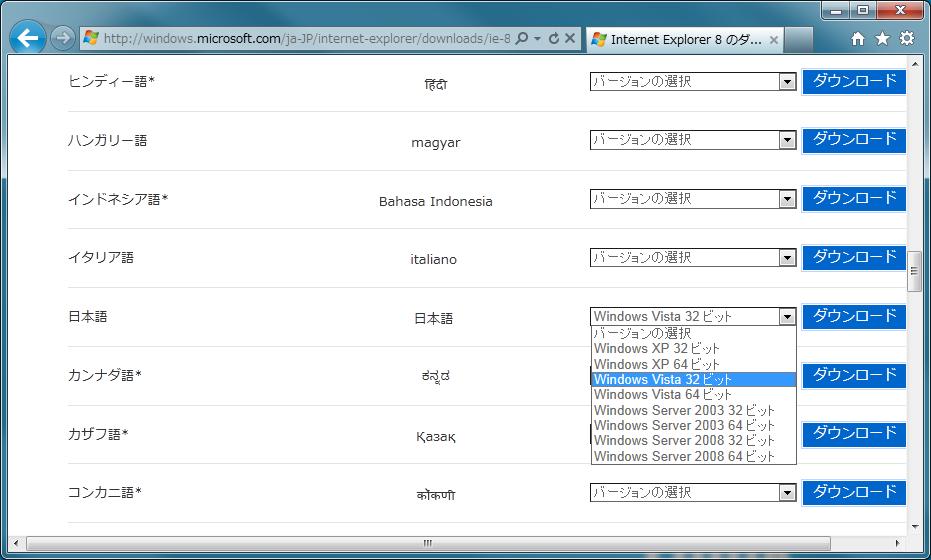Click the Bahasa Indonesia text
931x560 pixels.
coord(436,201)
